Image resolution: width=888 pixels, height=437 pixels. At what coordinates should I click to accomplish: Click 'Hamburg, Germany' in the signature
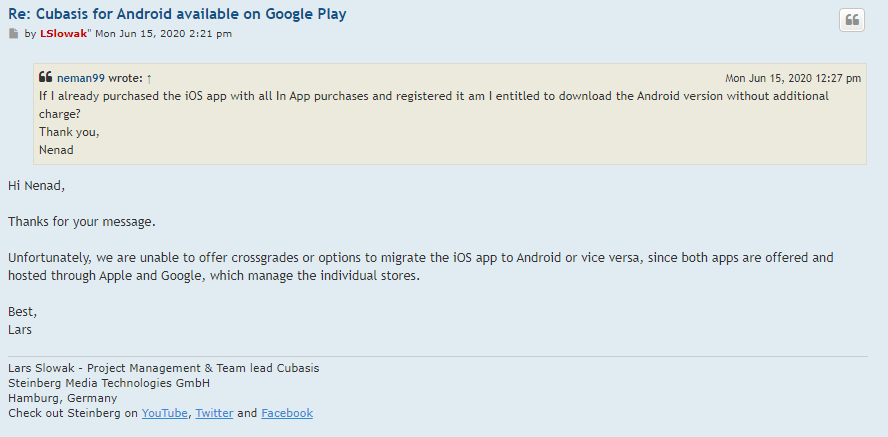pos(63,398)
